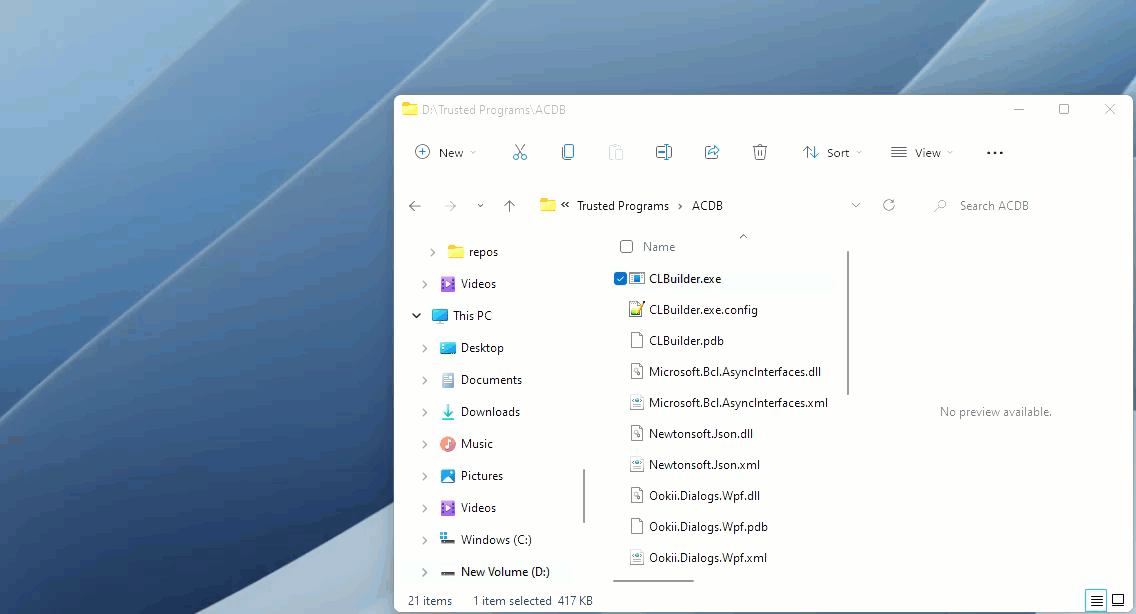Click the Paste clipboard icon
1136x614 pixels.
coord(616,152)
